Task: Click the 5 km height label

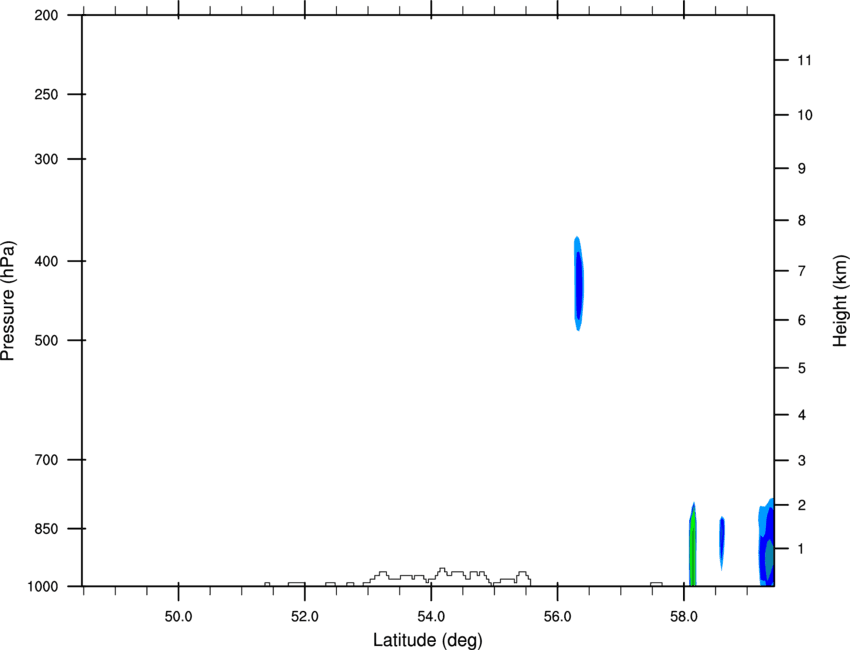Action: click(802, 368)
